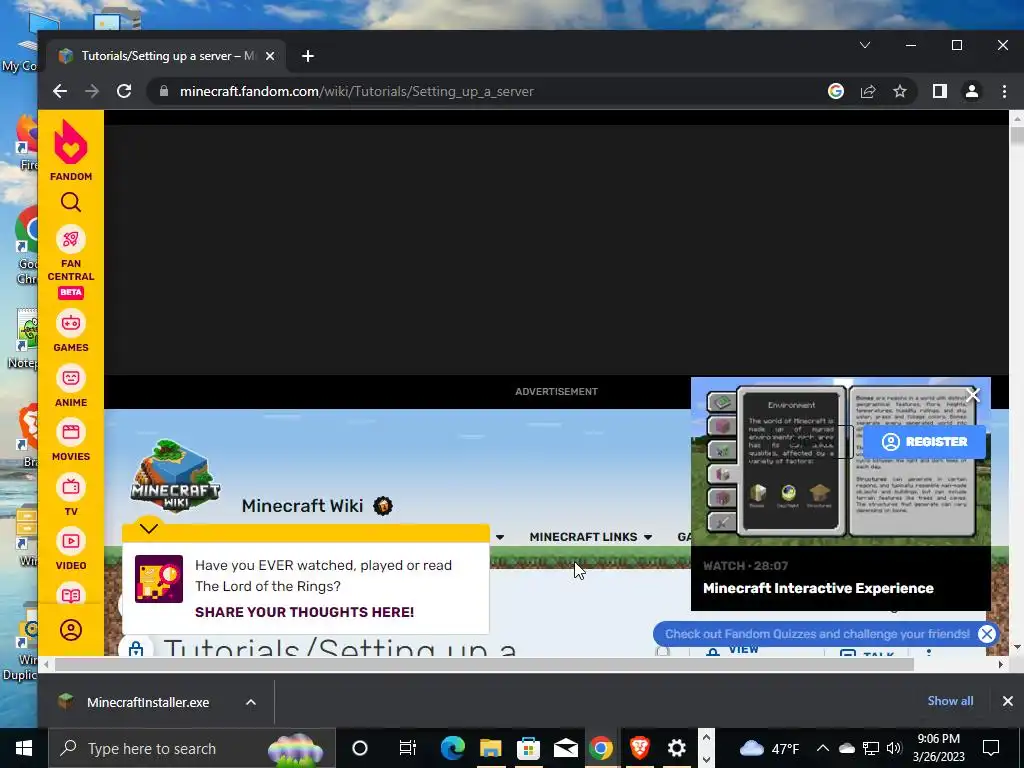Open Games controller icon in sidebar
Screen dimensions: 1024x768
(71, 323)
